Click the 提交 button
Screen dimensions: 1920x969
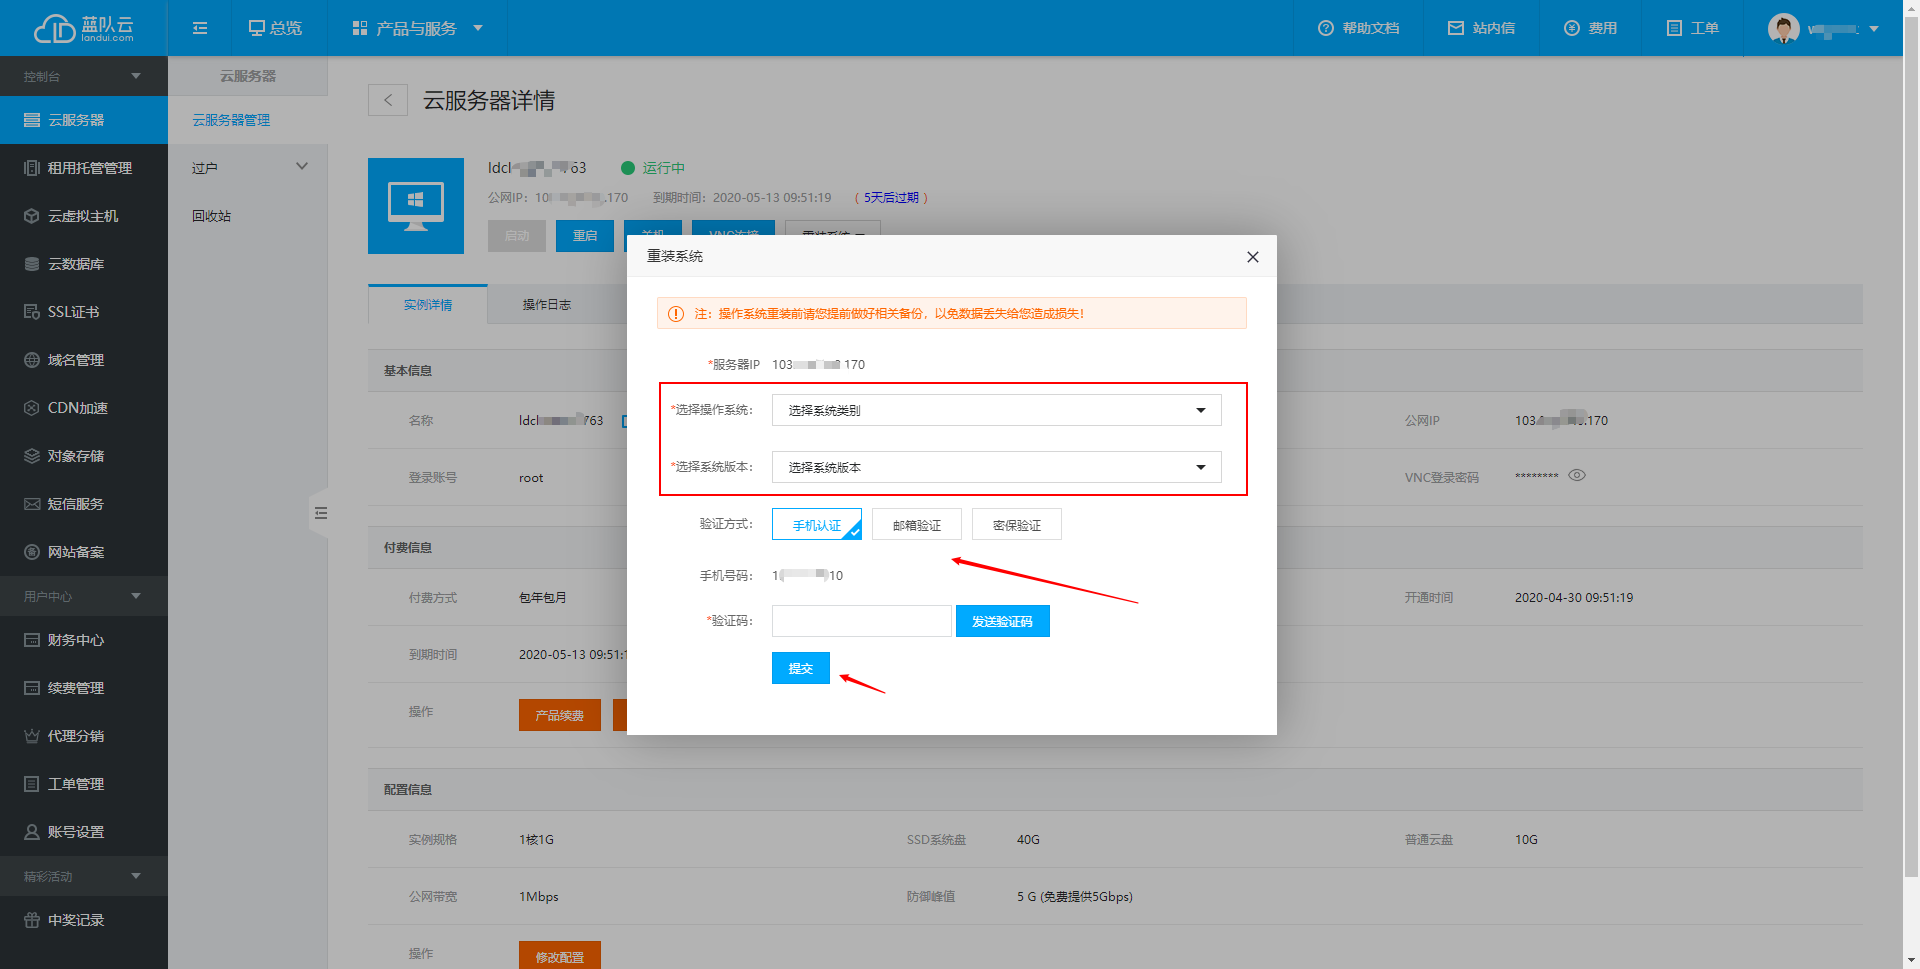pos(800,668)
